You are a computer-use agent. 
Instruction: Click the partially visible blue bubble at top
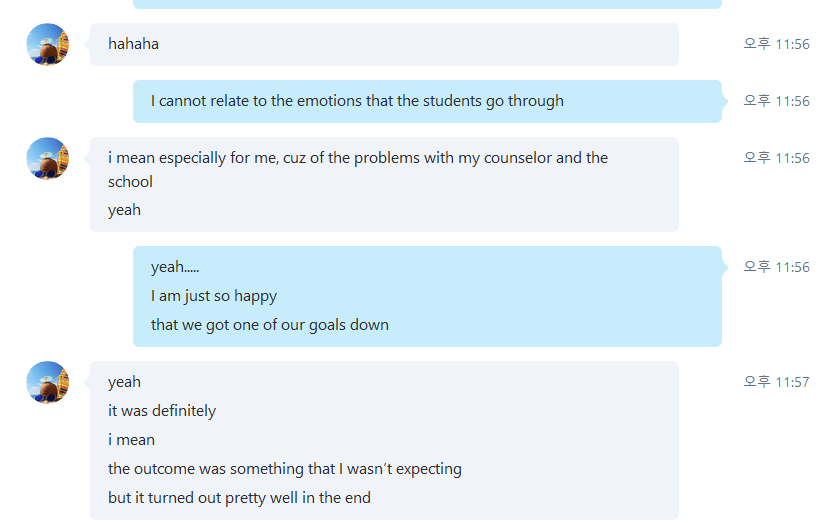(427, 4)
